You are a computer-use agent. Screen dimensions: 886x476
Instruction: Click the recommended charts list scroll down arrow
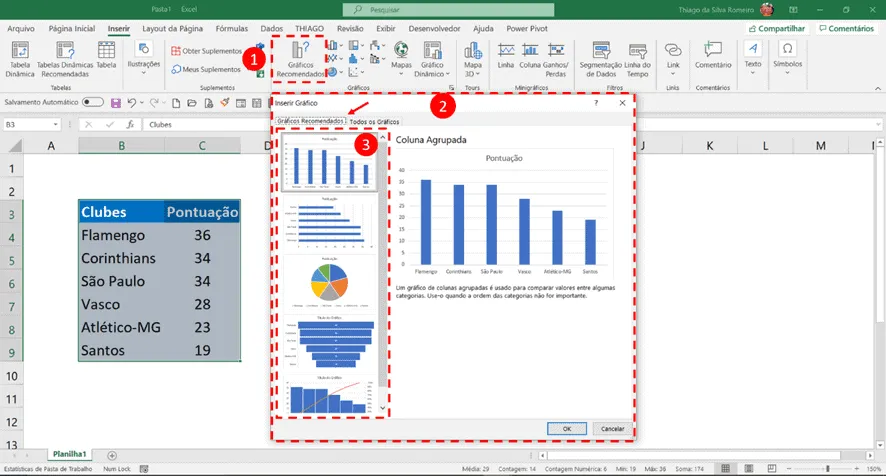click(383, 408)
